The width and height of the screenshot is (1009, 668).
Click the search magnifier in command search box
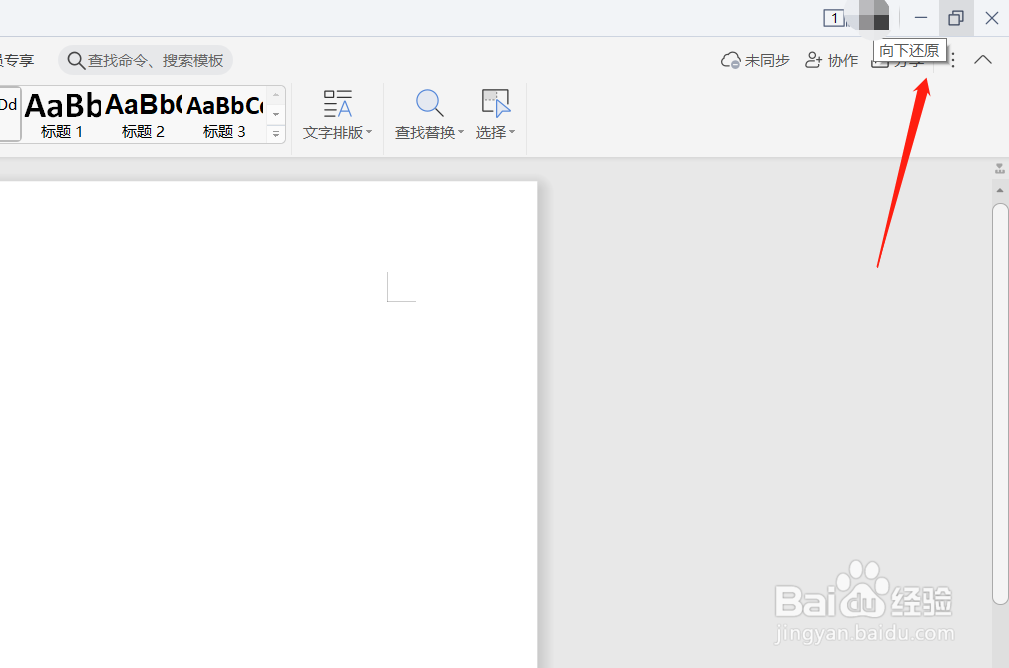click(x=77, y=60)
